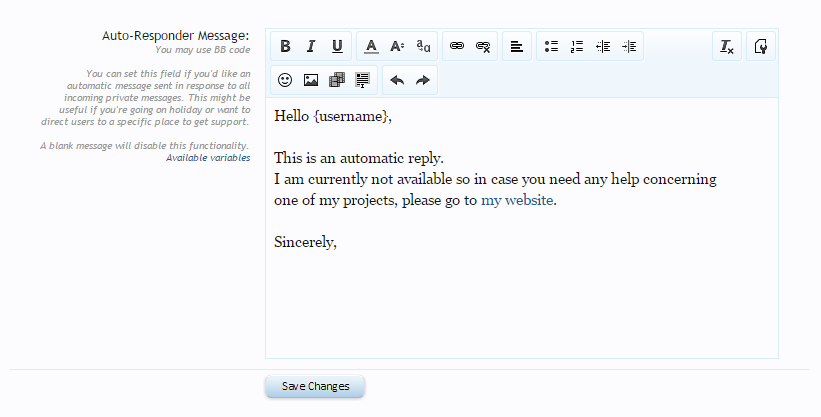Open the Available variables link
Viewport: 821px width, 417px height.
pyautogui.click(x=207, y=157)
